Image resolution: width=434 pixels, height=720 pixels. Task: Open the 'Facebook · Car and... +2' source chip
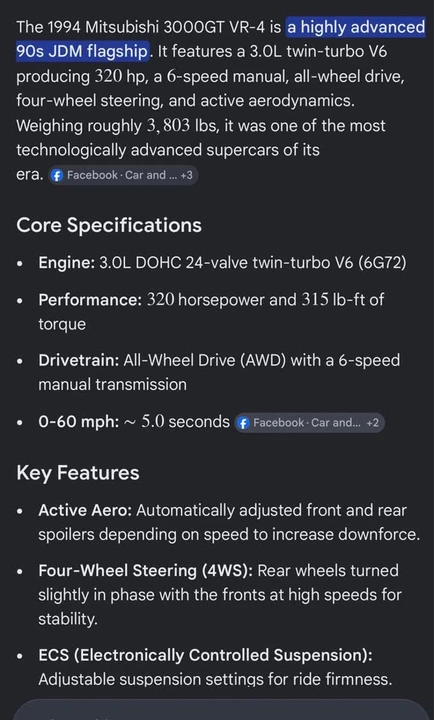coord(310,422)
